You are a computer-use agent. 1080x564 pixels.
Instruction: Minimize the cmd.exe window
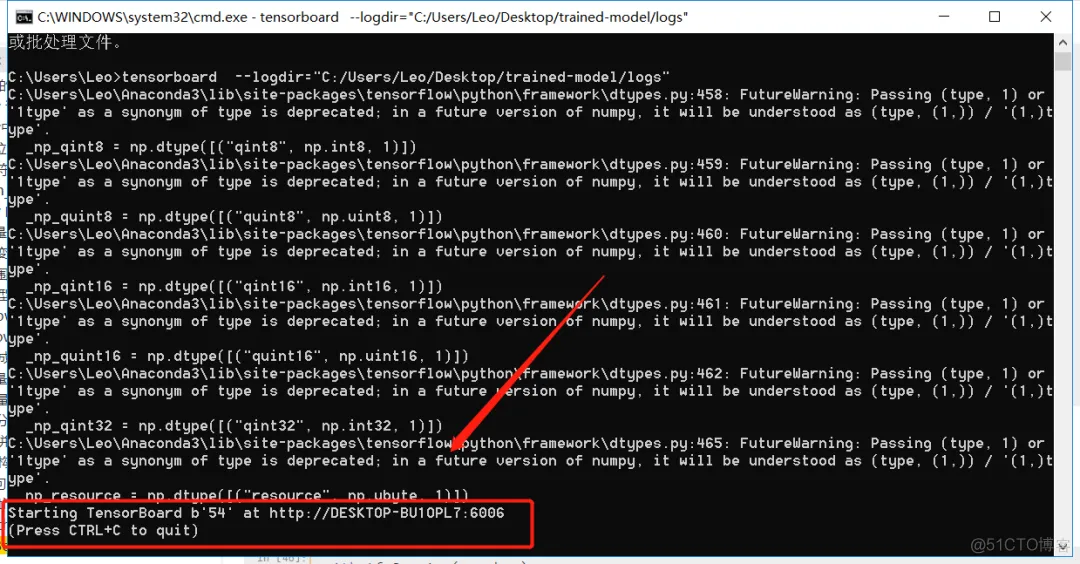(944, 17)
